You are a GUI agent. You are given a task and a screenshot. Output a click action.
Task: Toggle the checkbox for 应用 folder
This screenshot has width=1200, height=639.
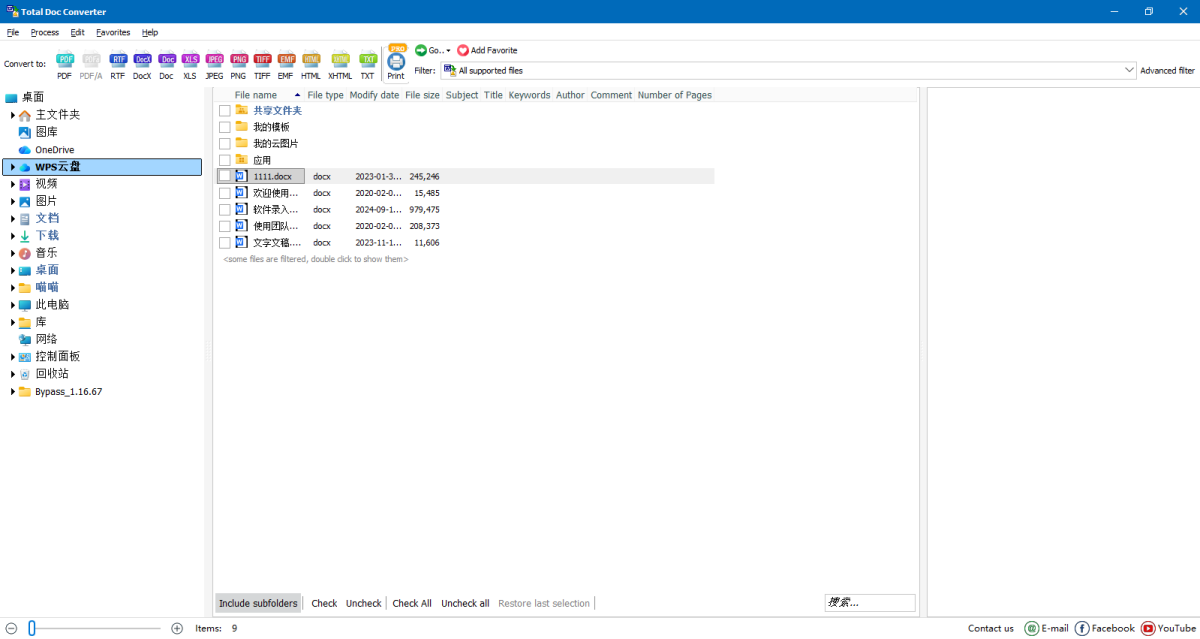click(x=225, y=160)
